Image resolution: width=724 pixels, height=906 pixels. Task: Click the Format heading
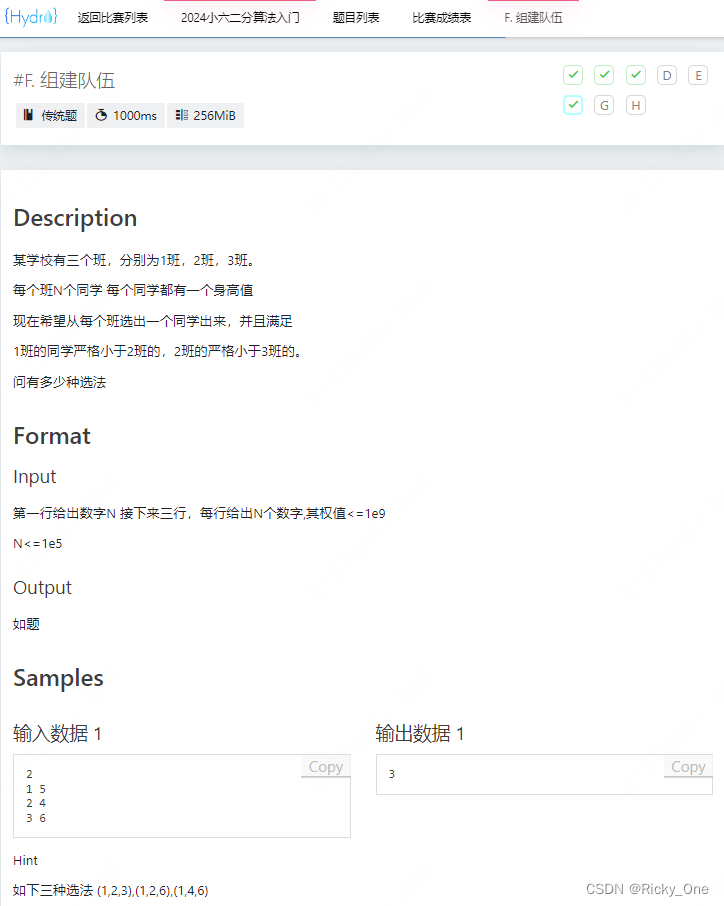click(52, 436)
